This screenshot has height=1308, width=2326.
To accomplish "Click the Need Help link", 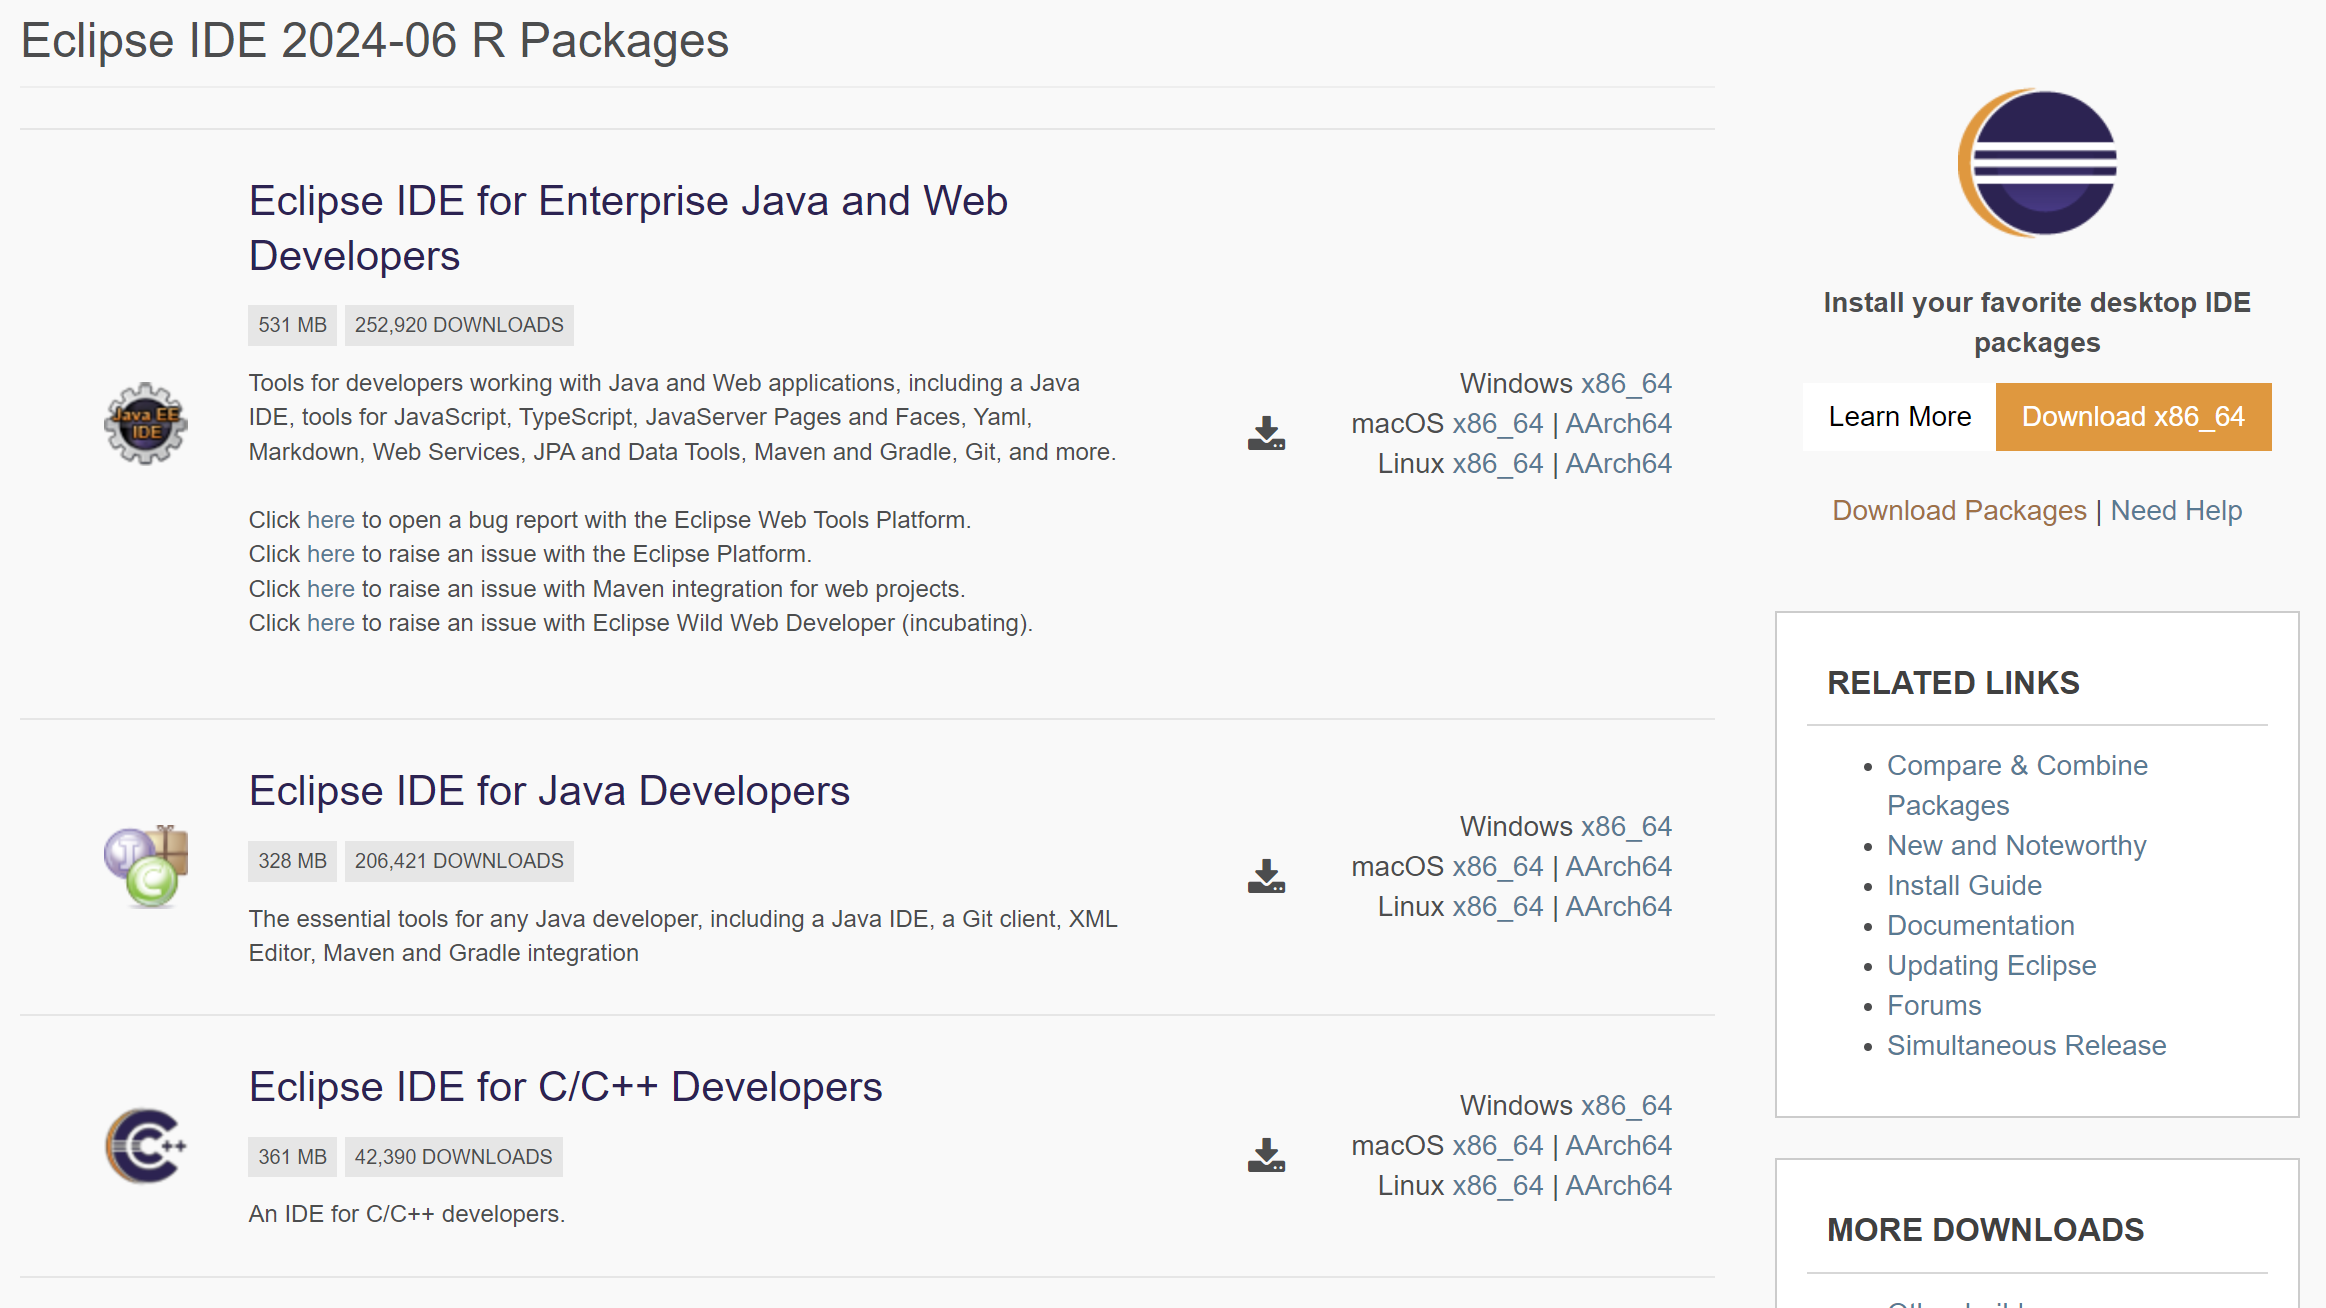I will point(2176,511).
